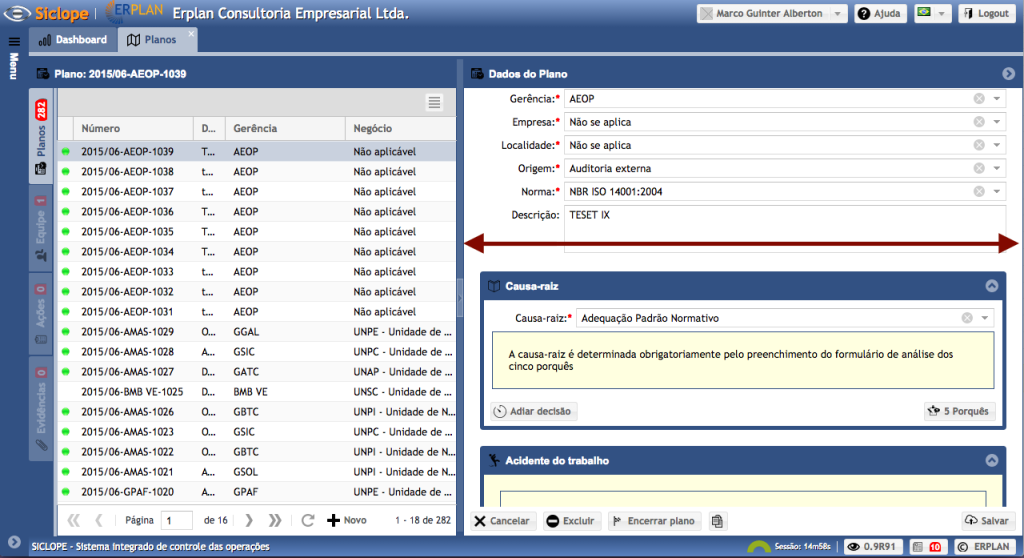Click the Cancelar button
Viewport: 1024px width, 558px height.
click(x=502, y=521)
